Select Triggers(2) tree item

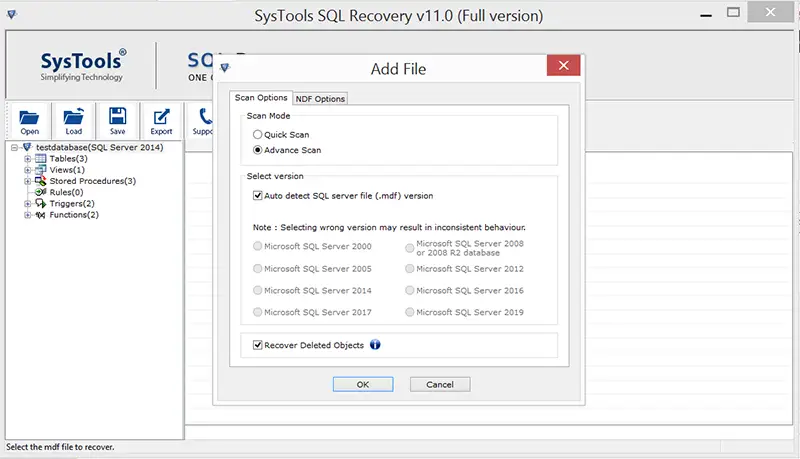click(72, 203)
